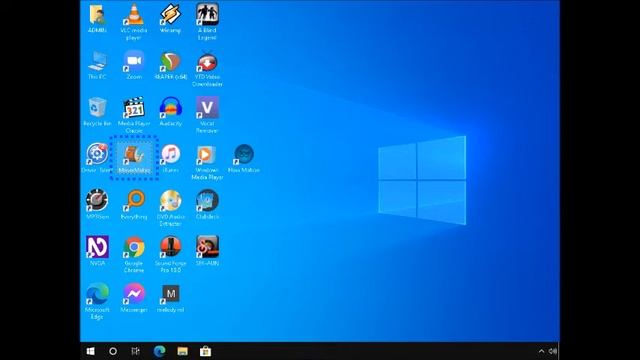The image size is (640, 360).
Task: Select the Everything search shortcut
Action: (134, 201)
